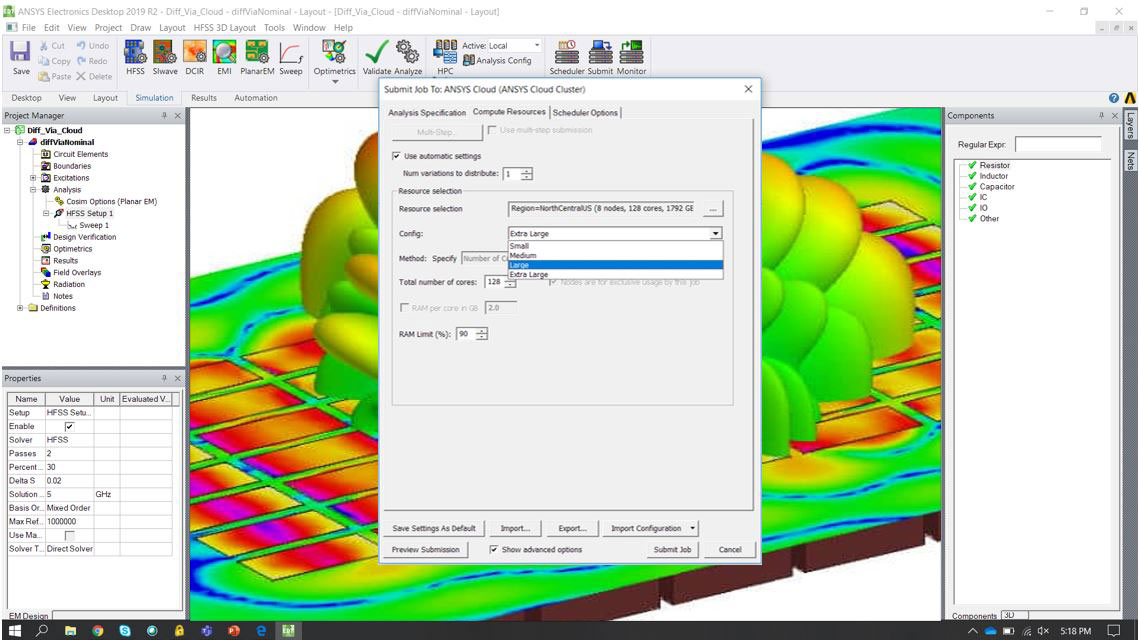Click Cancel in the submit dialog
The height and width of the screenshot is (640, 1139).
(x=729, y=550)
